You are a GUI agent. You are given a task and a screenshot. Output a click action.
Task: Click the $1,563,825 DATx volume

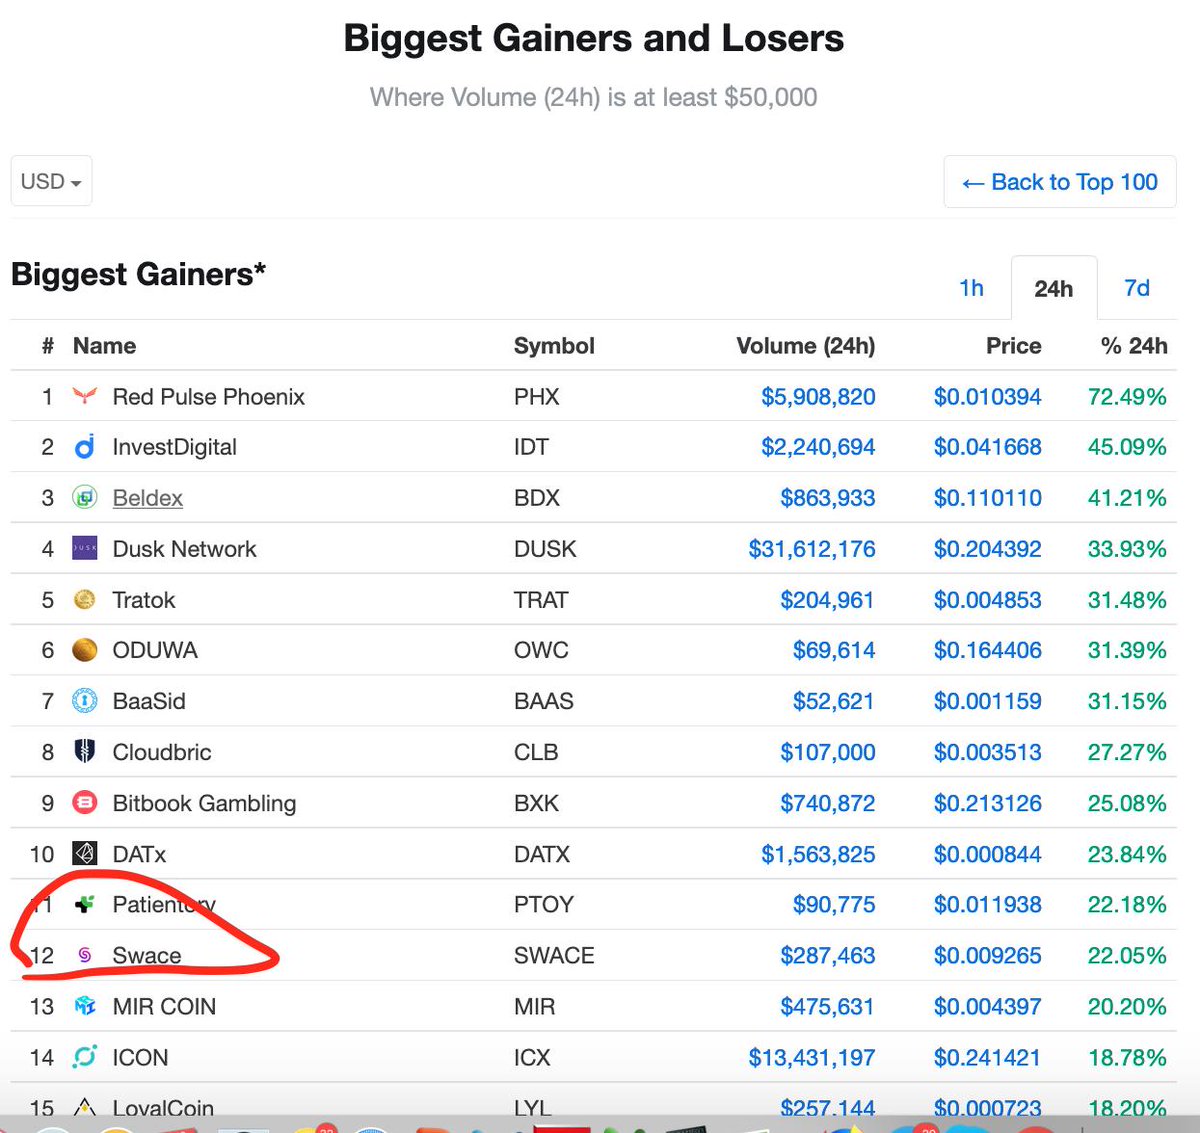point(818,854)
